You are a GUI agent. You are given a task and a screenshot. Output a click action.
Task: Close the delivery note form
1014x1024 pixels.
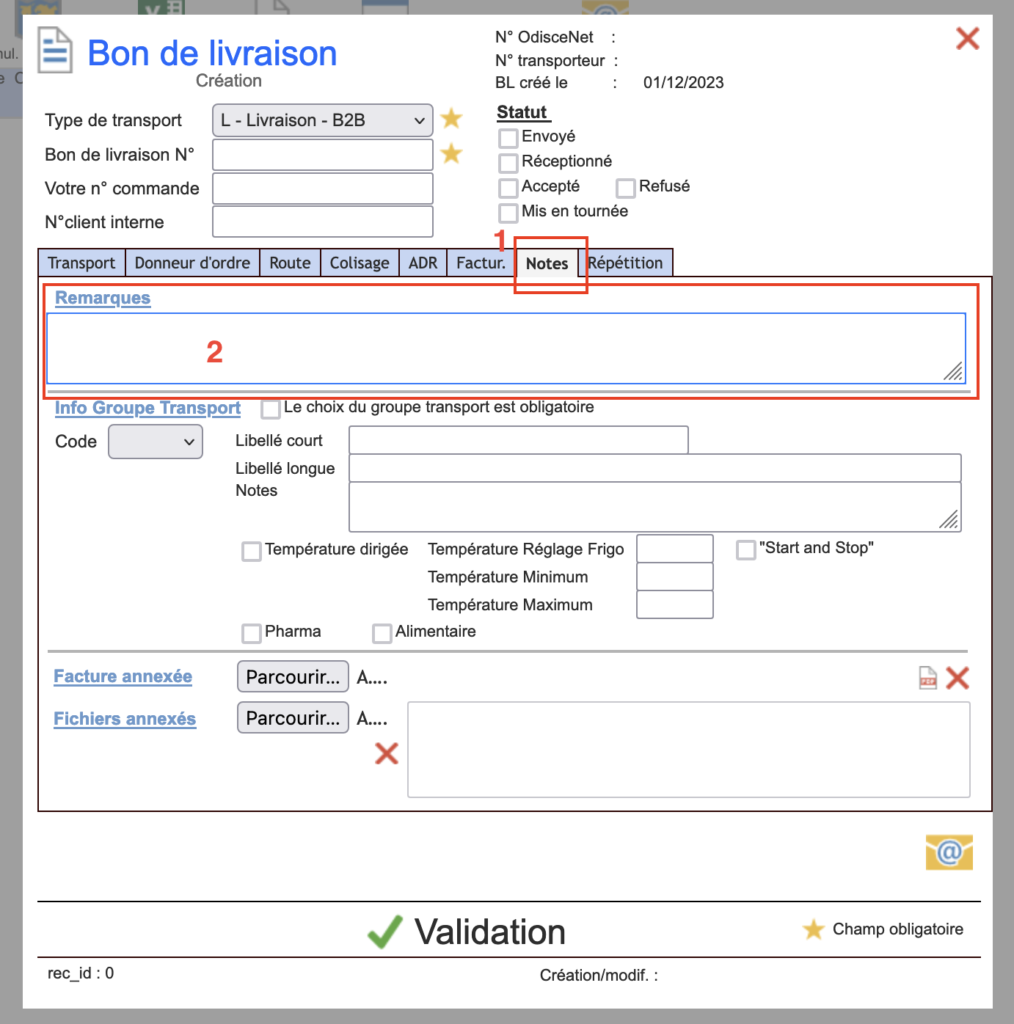pyautogui.click(x=967, y=39)
